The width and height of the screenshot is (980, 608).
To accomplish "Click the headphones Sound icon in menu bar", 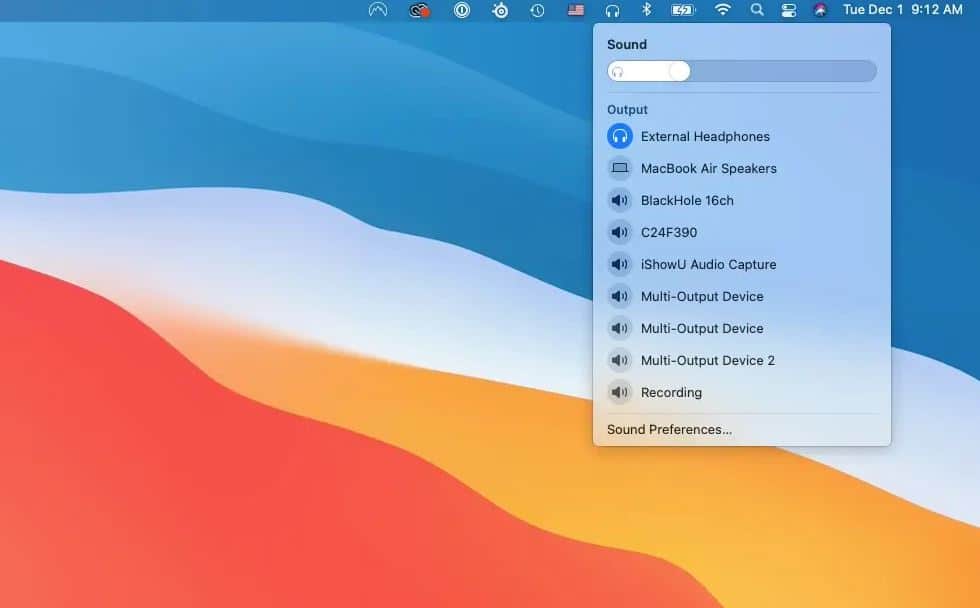I will (612, 10).
